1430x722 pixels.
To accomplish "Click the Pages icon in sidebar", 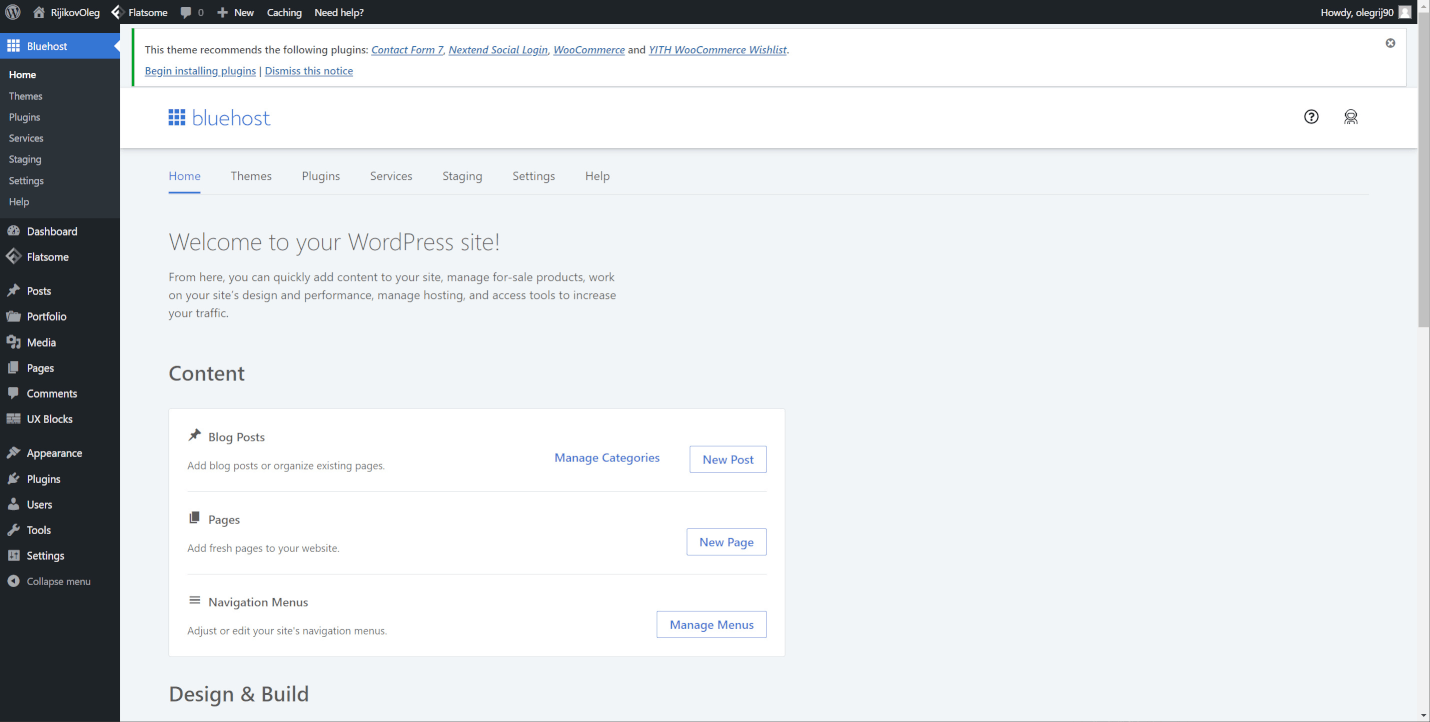I will (13, 368).
